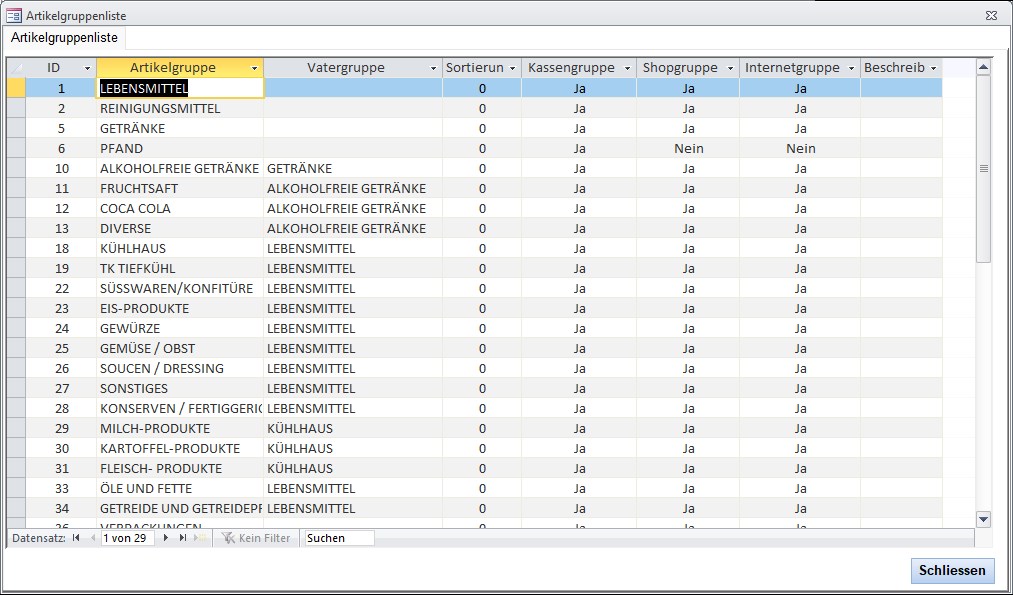Open the Artikelgruppe column filter dropdown

pyautogui.click(x=254, y=68)
